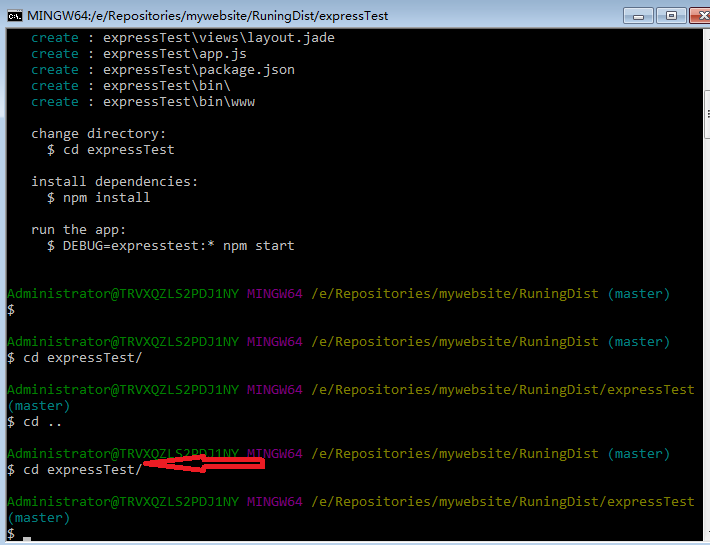This screenshot has height=545, width=710.
Task: Close the MINGW64 terminal window
Action: [x=701, y=16]
